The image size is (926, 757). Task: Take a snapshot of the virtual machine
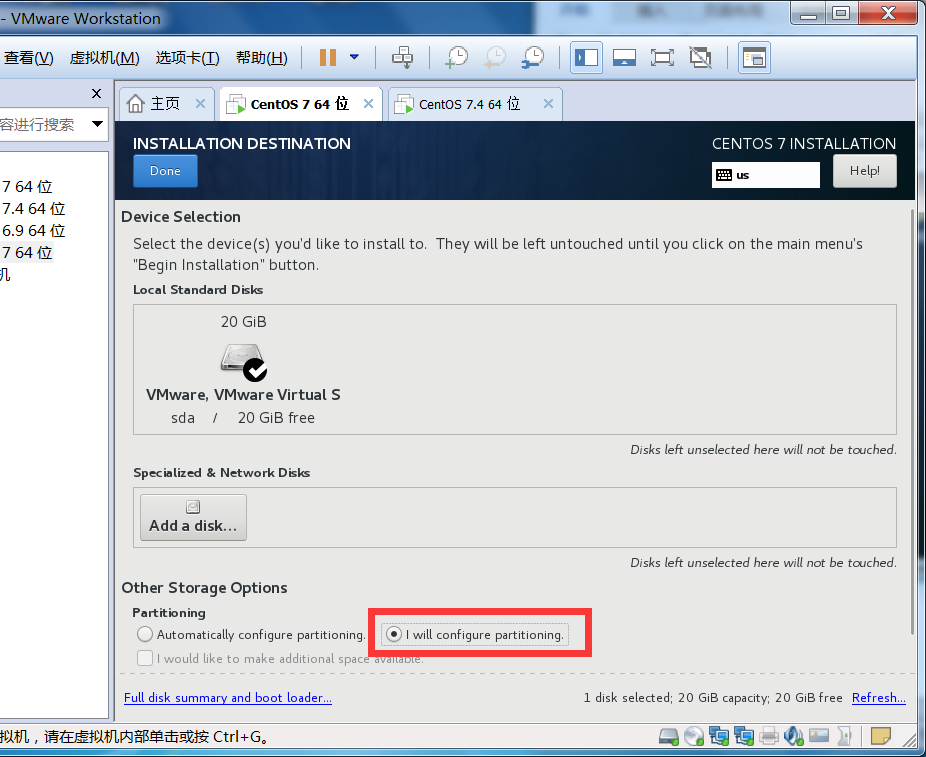[457, 57]
